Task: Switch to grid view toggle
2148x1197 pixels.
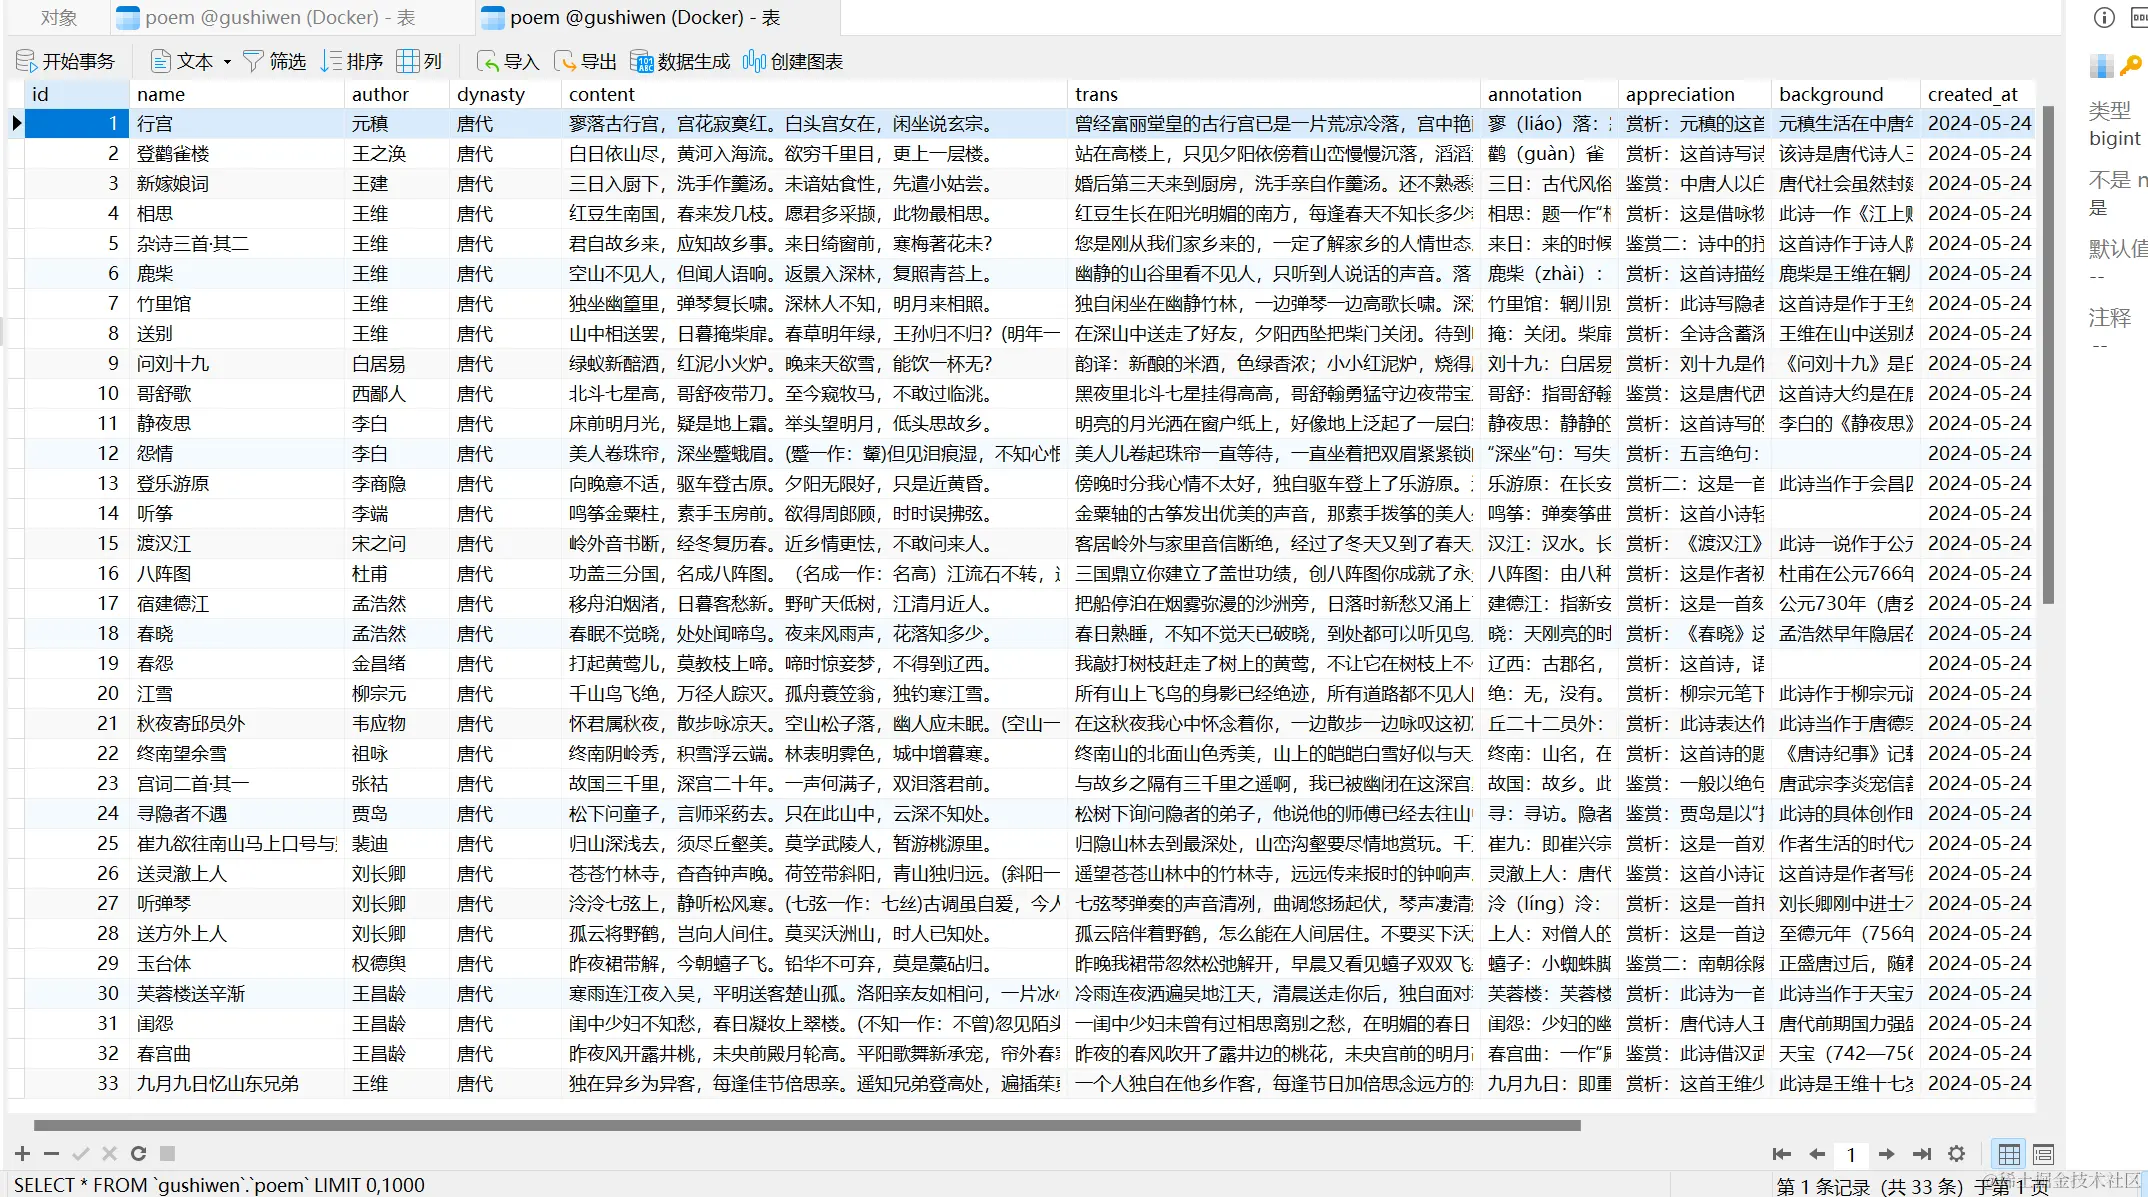Action: [x=2008, y=1154]
